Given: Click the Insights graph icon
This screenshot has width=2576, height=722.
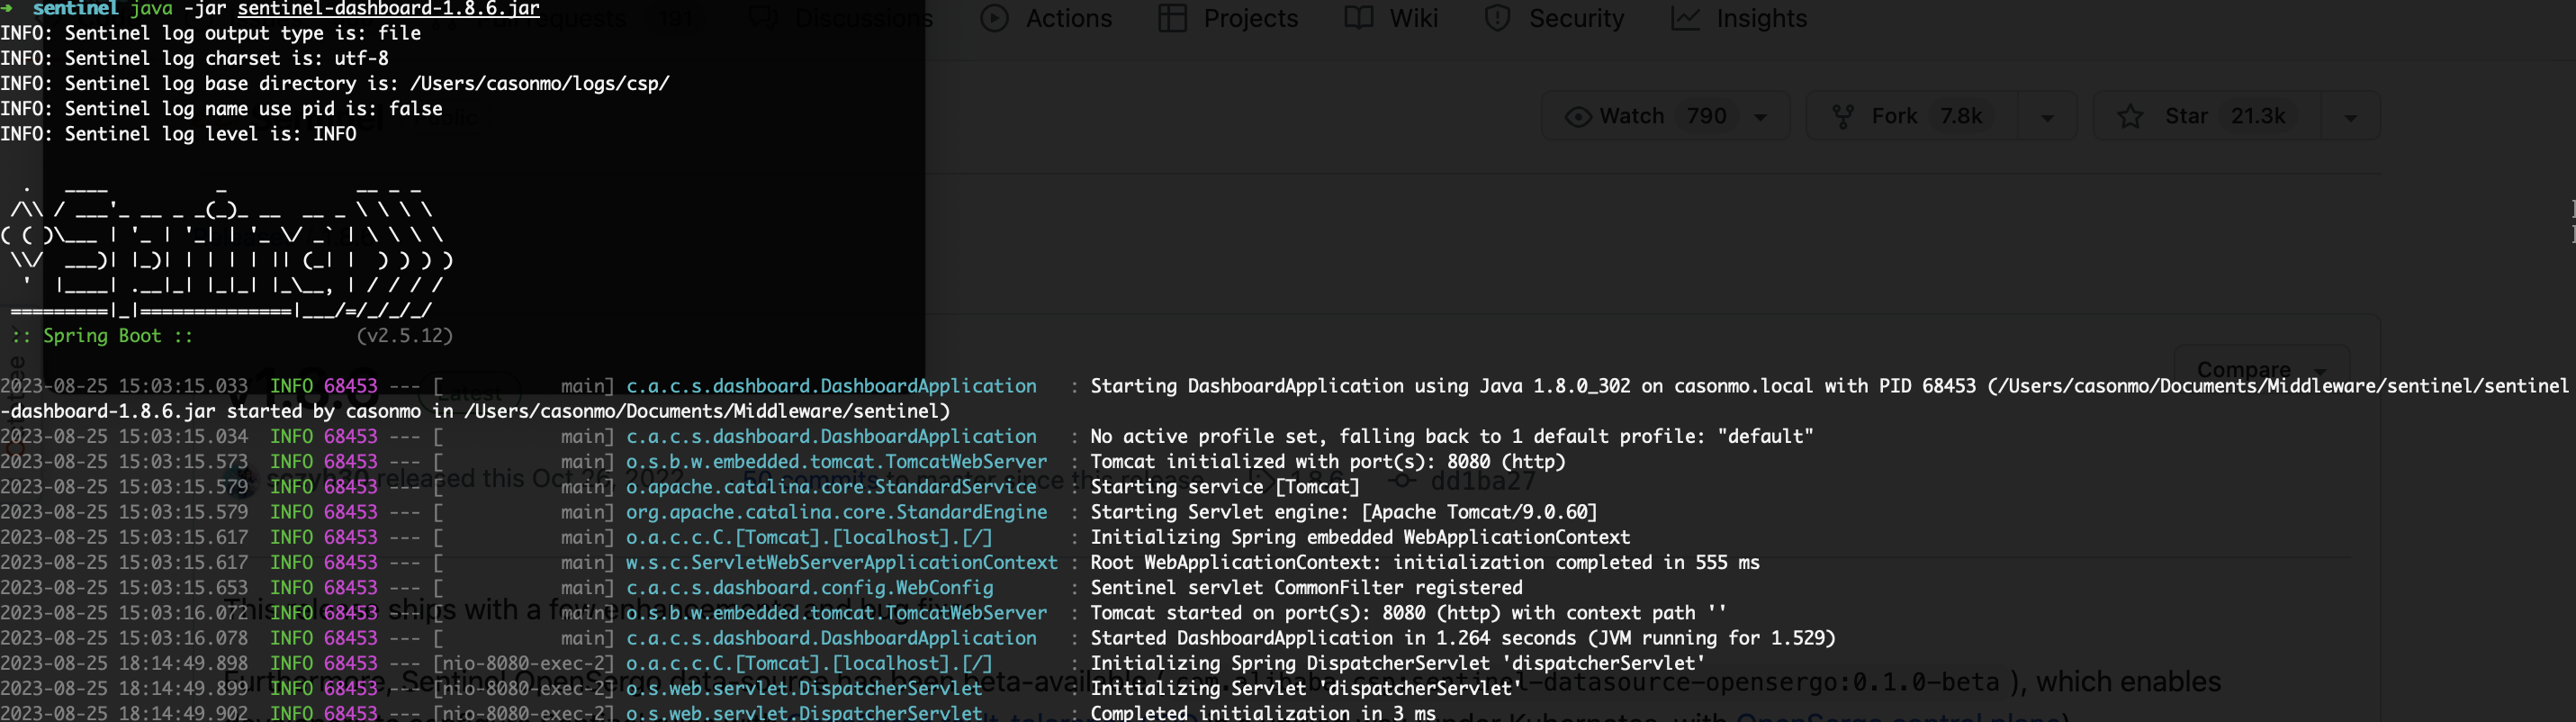Looking at the screenshot, I should click(x=1686, y=18).
